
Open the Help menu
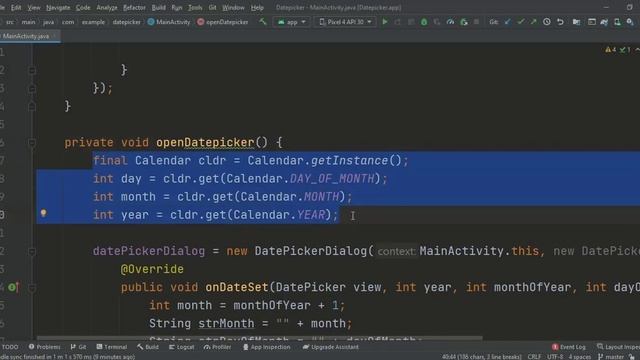[x=257, y=7]
